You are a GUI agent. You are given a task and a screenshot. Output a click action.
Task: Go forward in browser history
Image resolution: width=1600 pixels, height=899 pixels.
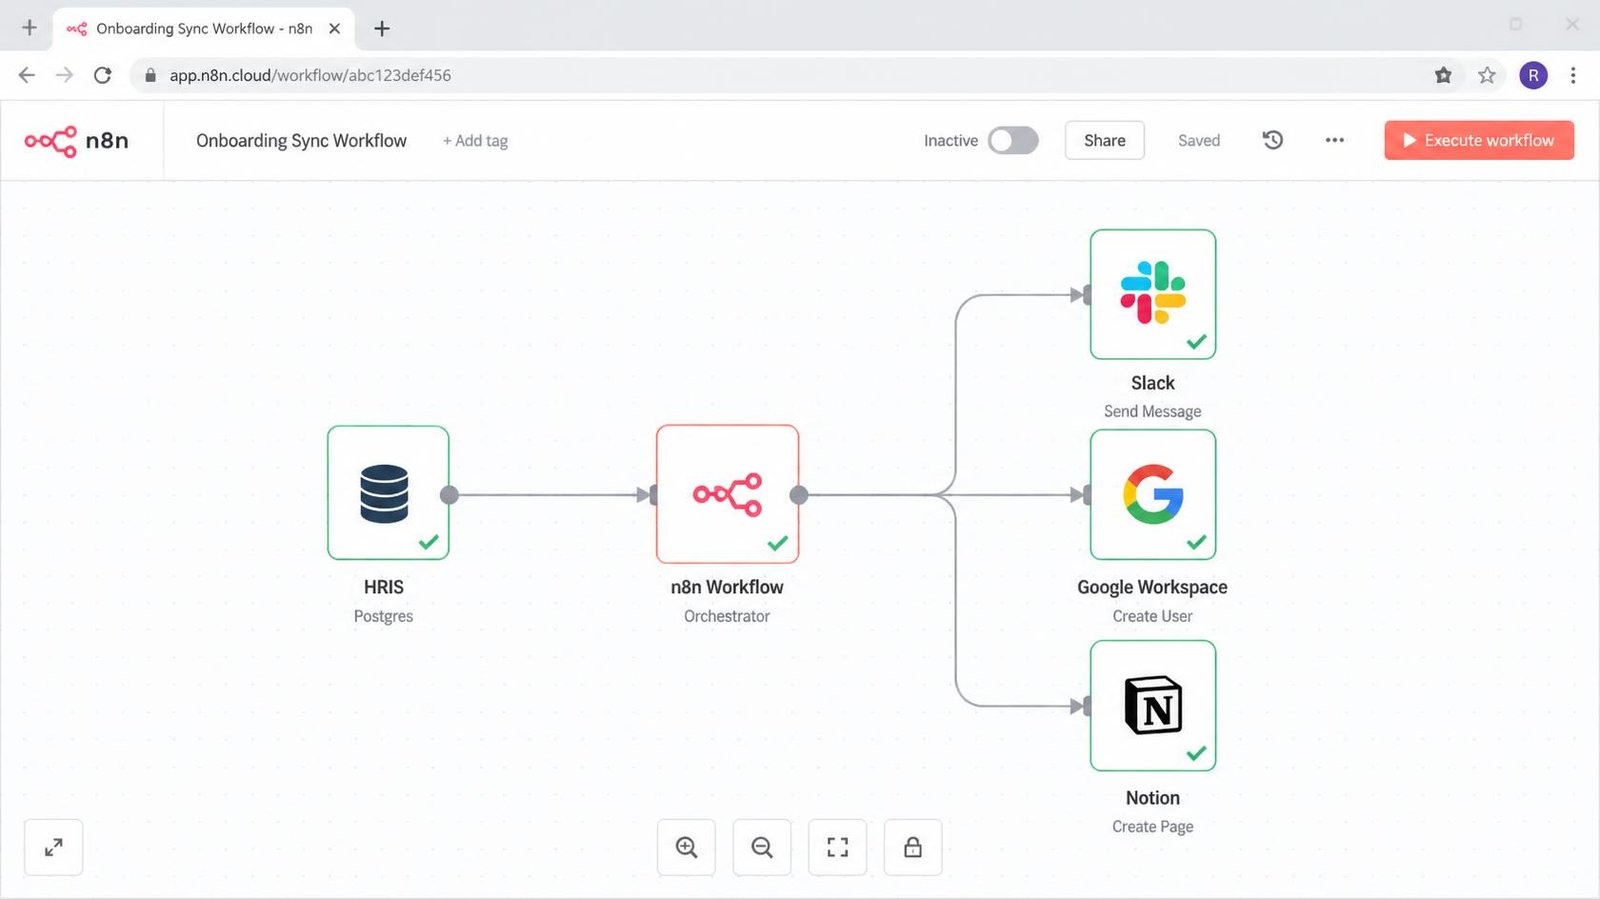tap(64, 75)
